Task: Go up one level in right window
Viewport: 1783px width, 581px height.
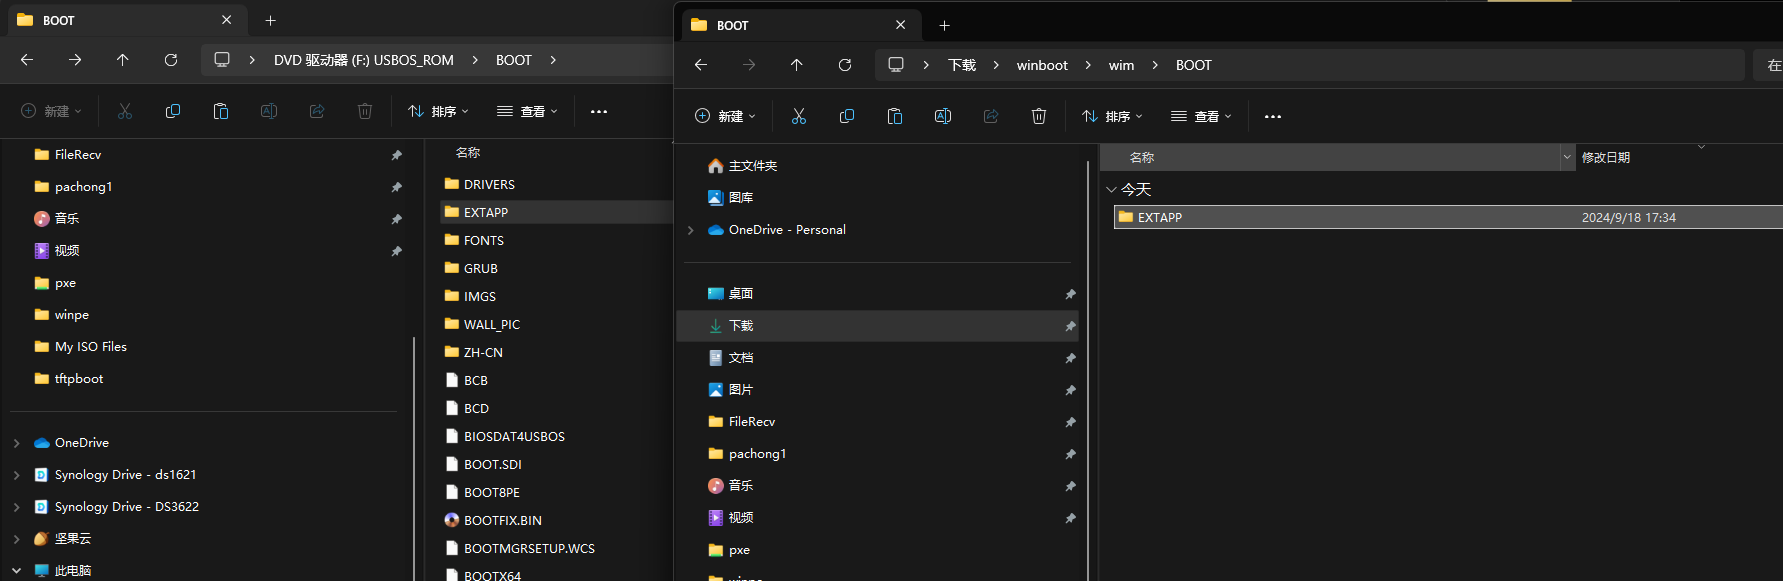Action: [797, 65]
